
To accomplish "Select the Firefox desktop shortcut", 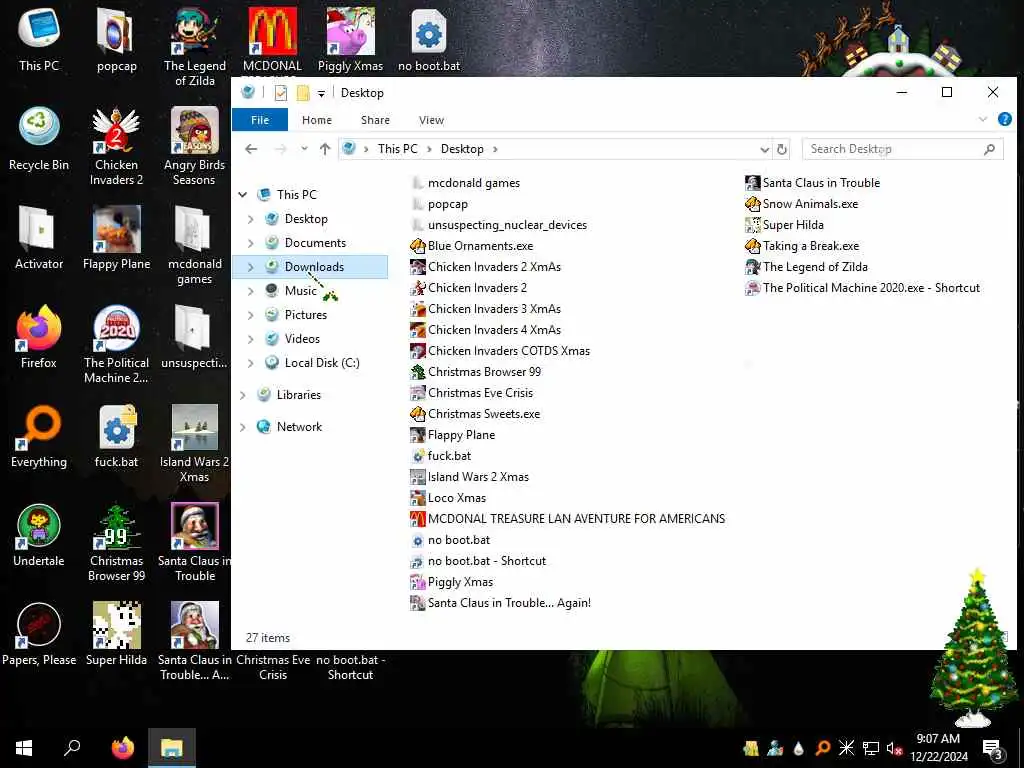I will click(x=39, y=337).
